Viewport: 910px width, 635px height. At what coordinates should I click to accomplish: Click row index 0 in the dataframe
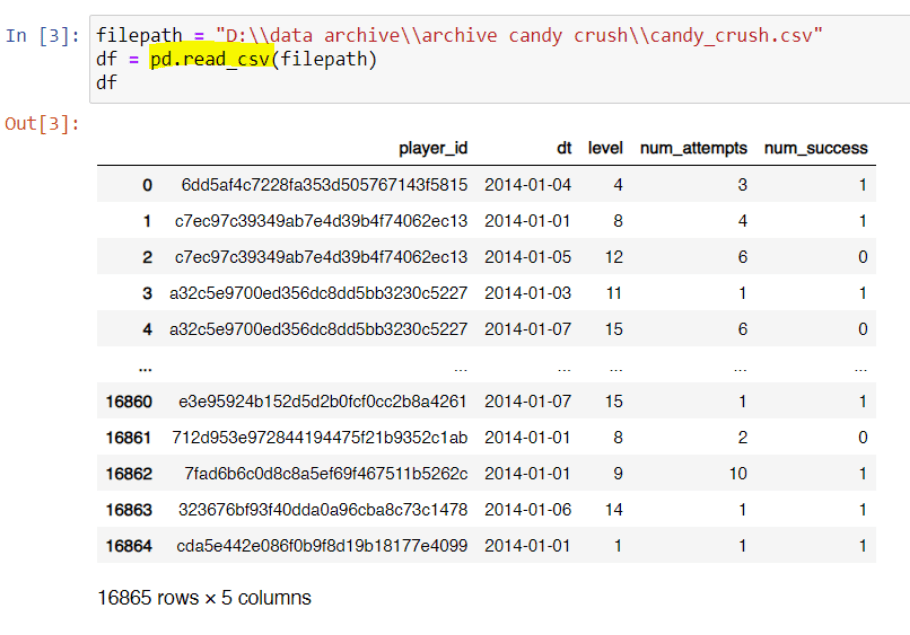pyautogui.click(x=147, y=185)
